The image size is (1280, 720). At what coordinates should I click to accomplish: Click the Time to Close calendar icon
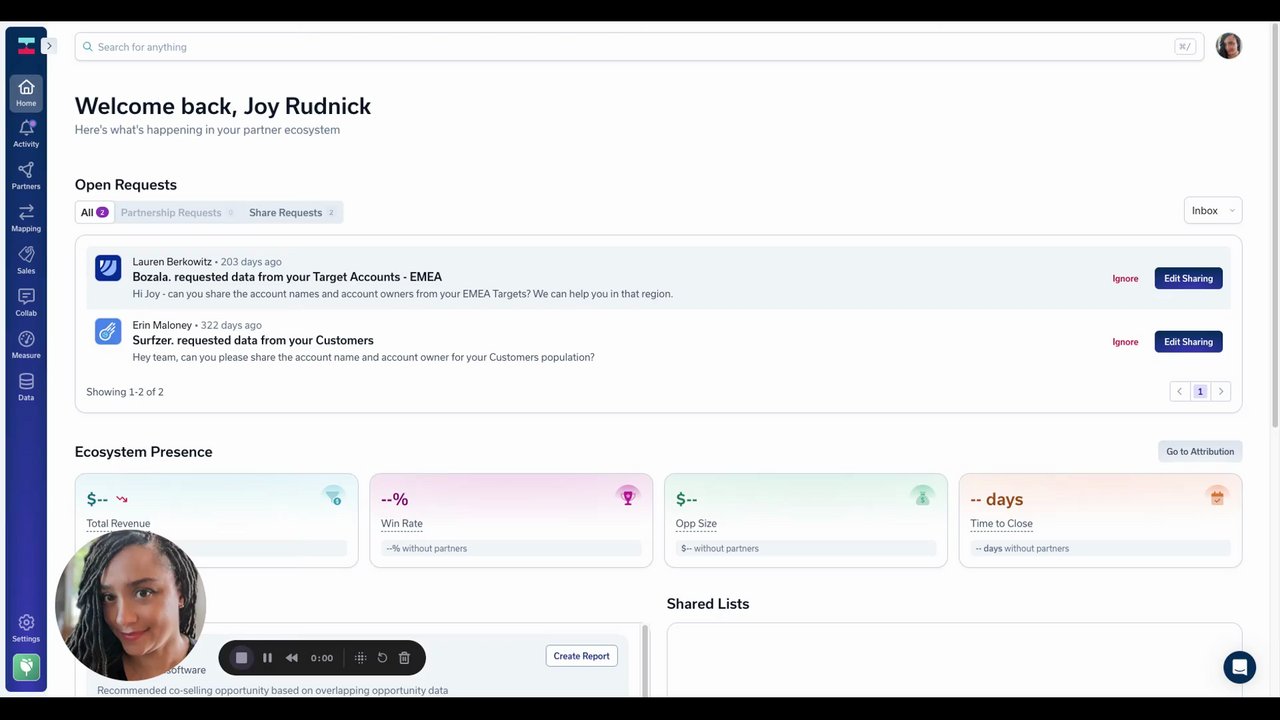point(1217,496)
